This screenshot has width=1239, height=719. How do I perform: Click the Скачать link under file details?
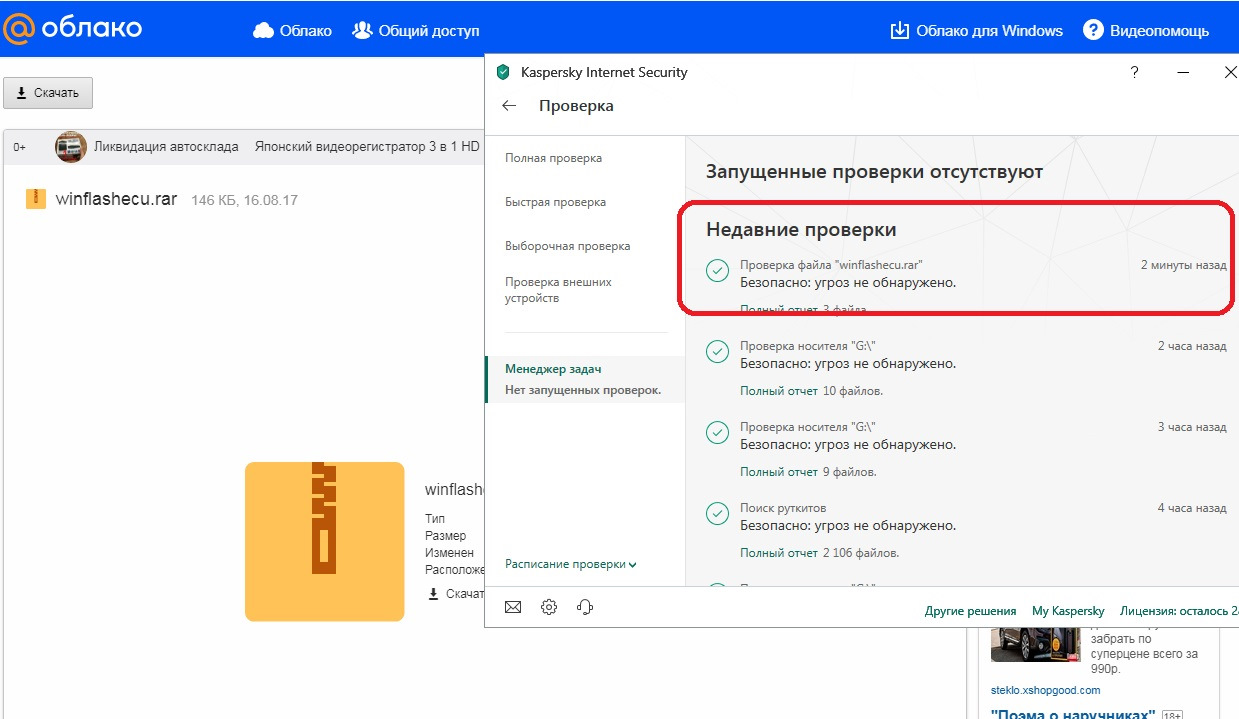click(456, 593)
